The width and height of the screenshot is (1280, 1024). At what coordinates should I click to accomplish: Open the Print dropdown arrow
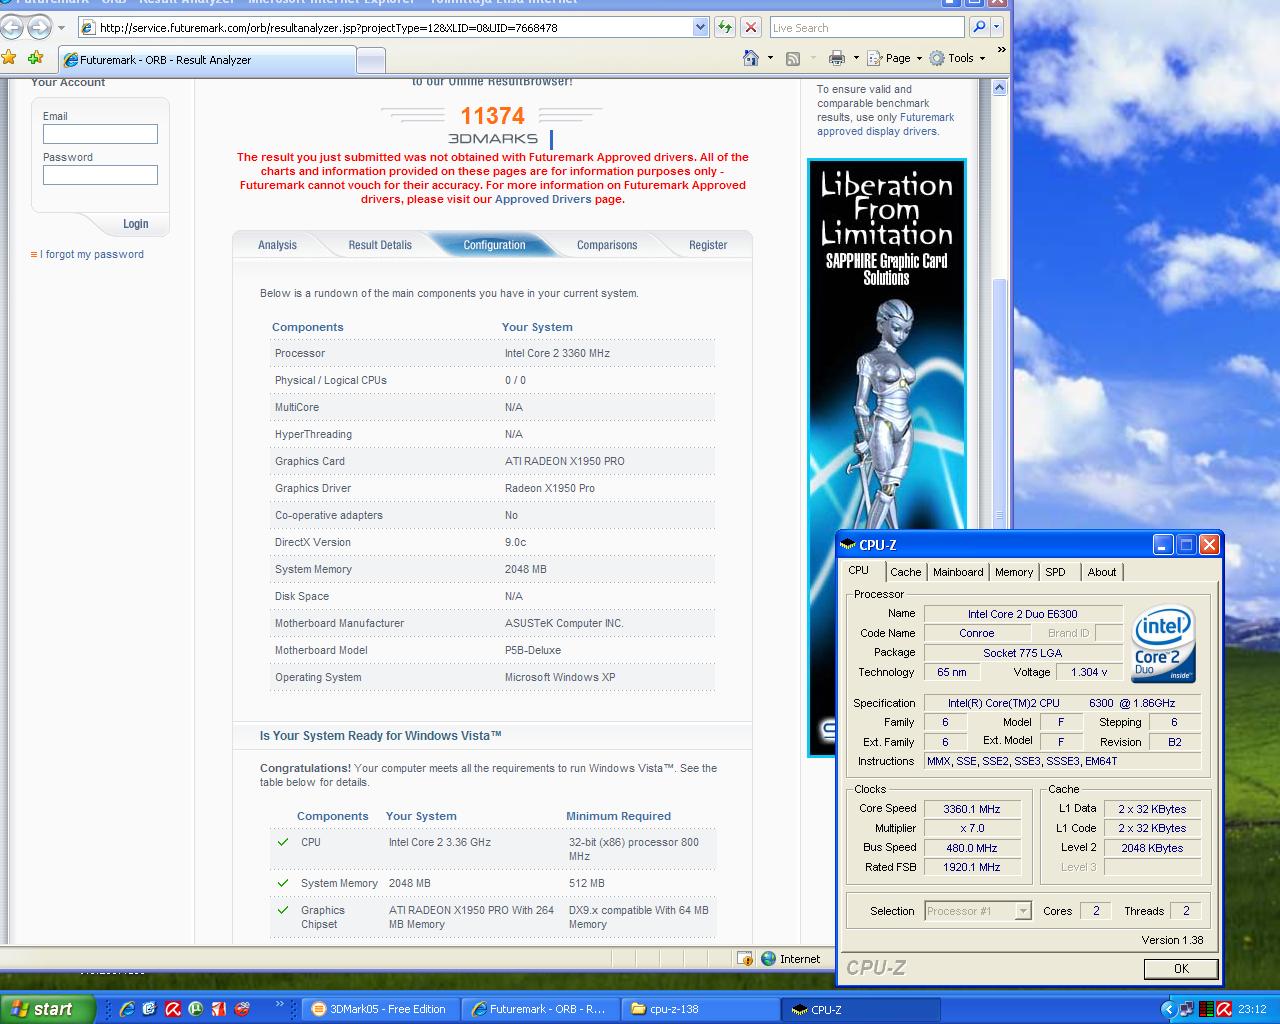coord(856,58)
